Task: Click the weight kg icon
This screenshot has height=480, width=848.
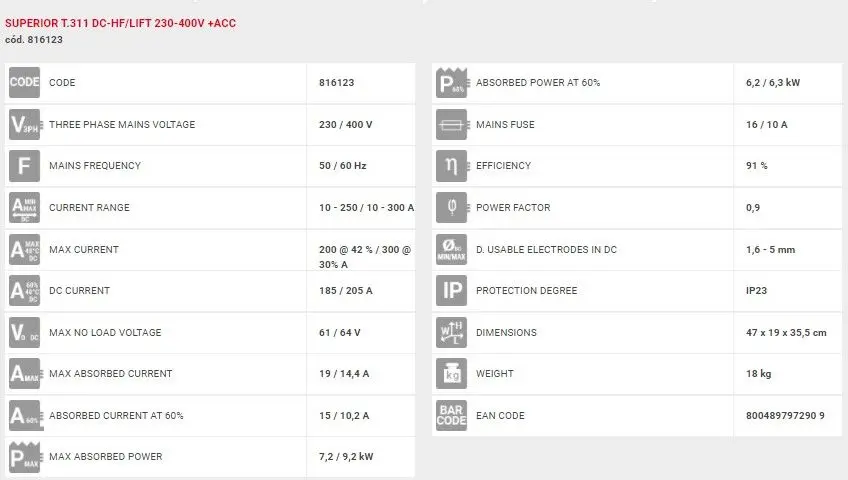Action: point(452,374)
